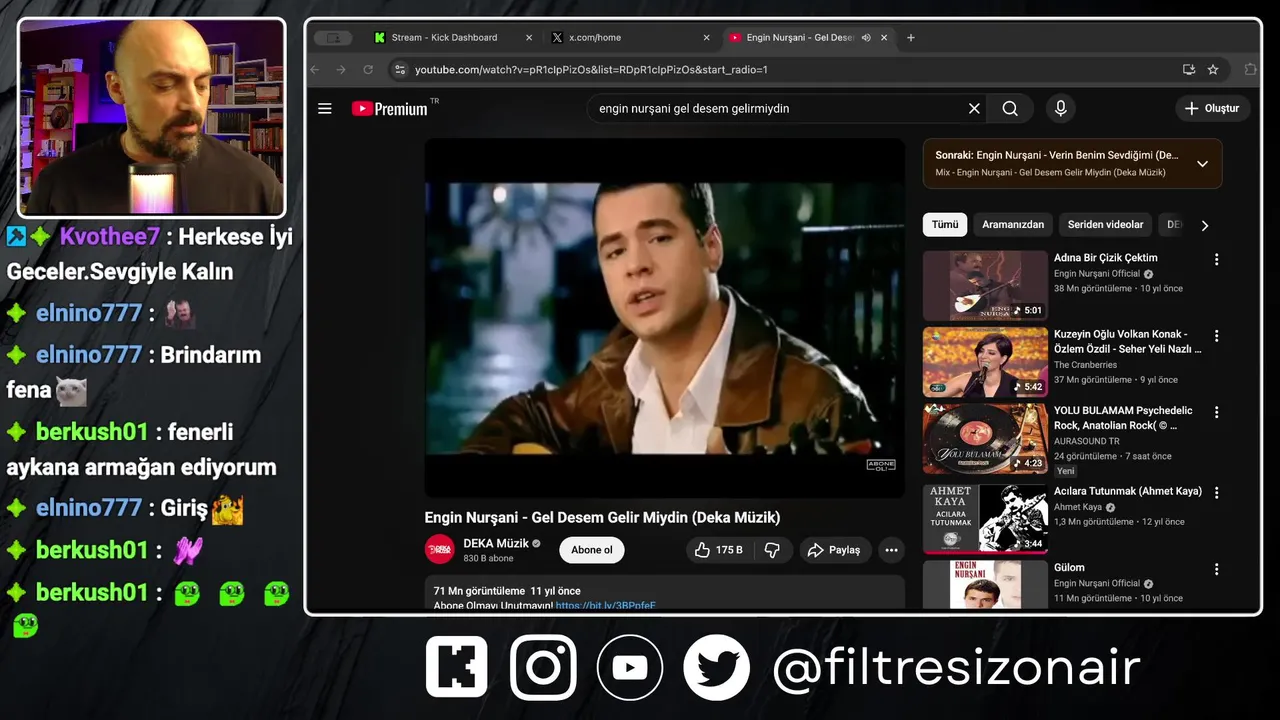Click ABONE OL watermark on video
Image resolution: width=1280 pixels, height=720 pixels.
pos(880,465)
